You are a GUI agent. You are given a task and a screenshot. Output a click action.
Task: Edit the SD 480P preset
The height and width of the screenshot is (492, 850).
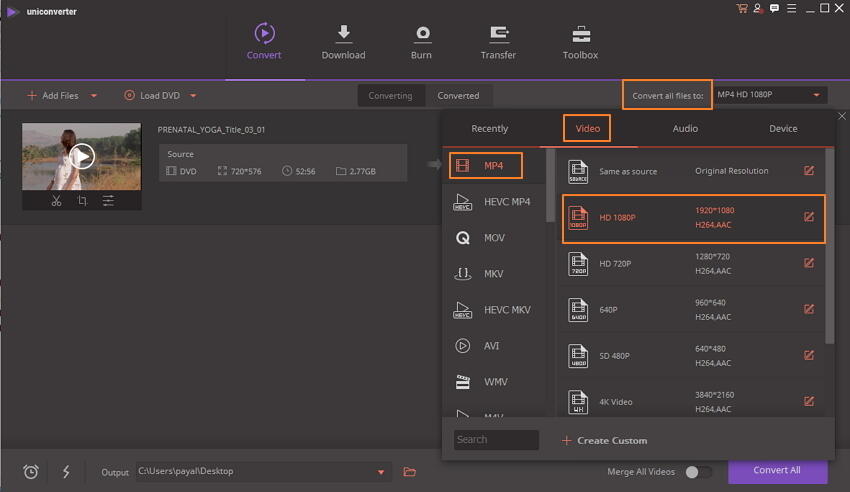[x=809, y=355]
